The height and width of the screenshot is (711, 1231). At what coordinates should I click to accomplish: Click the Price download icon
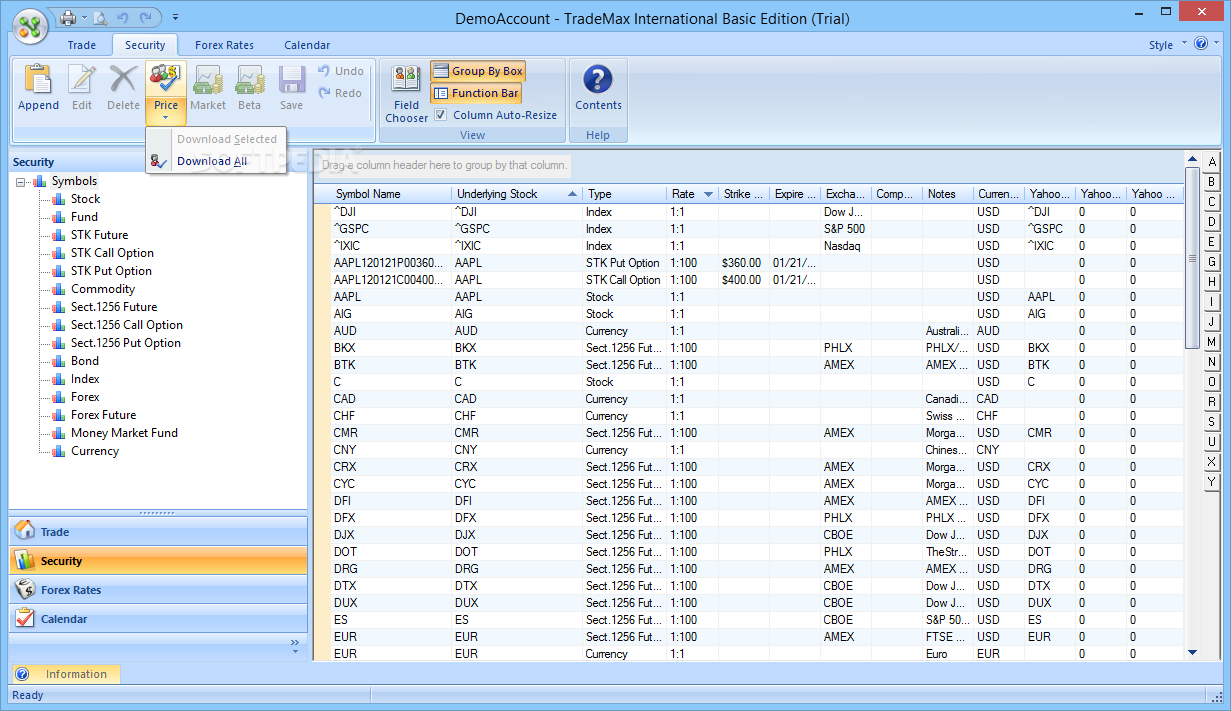(166, 80)
